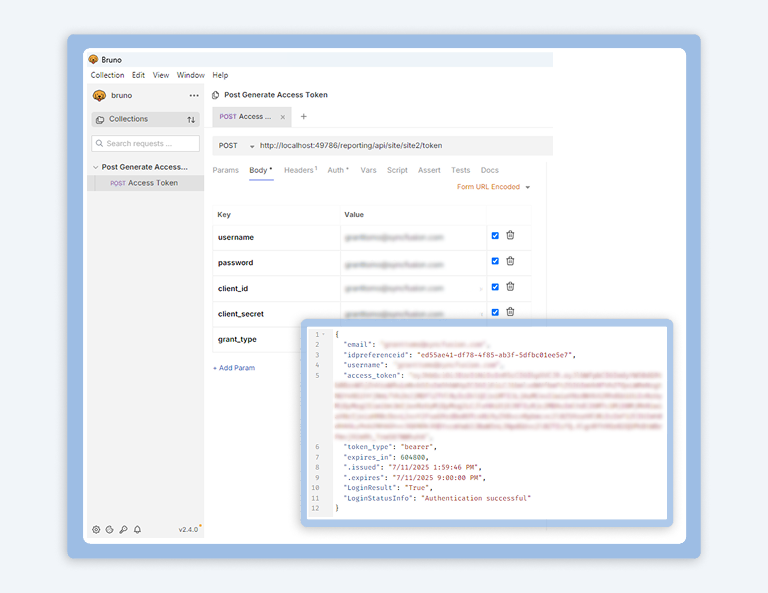Click the idpreferenceid value in response
Viewport: 768px width, 593px height.
(495, 355)
